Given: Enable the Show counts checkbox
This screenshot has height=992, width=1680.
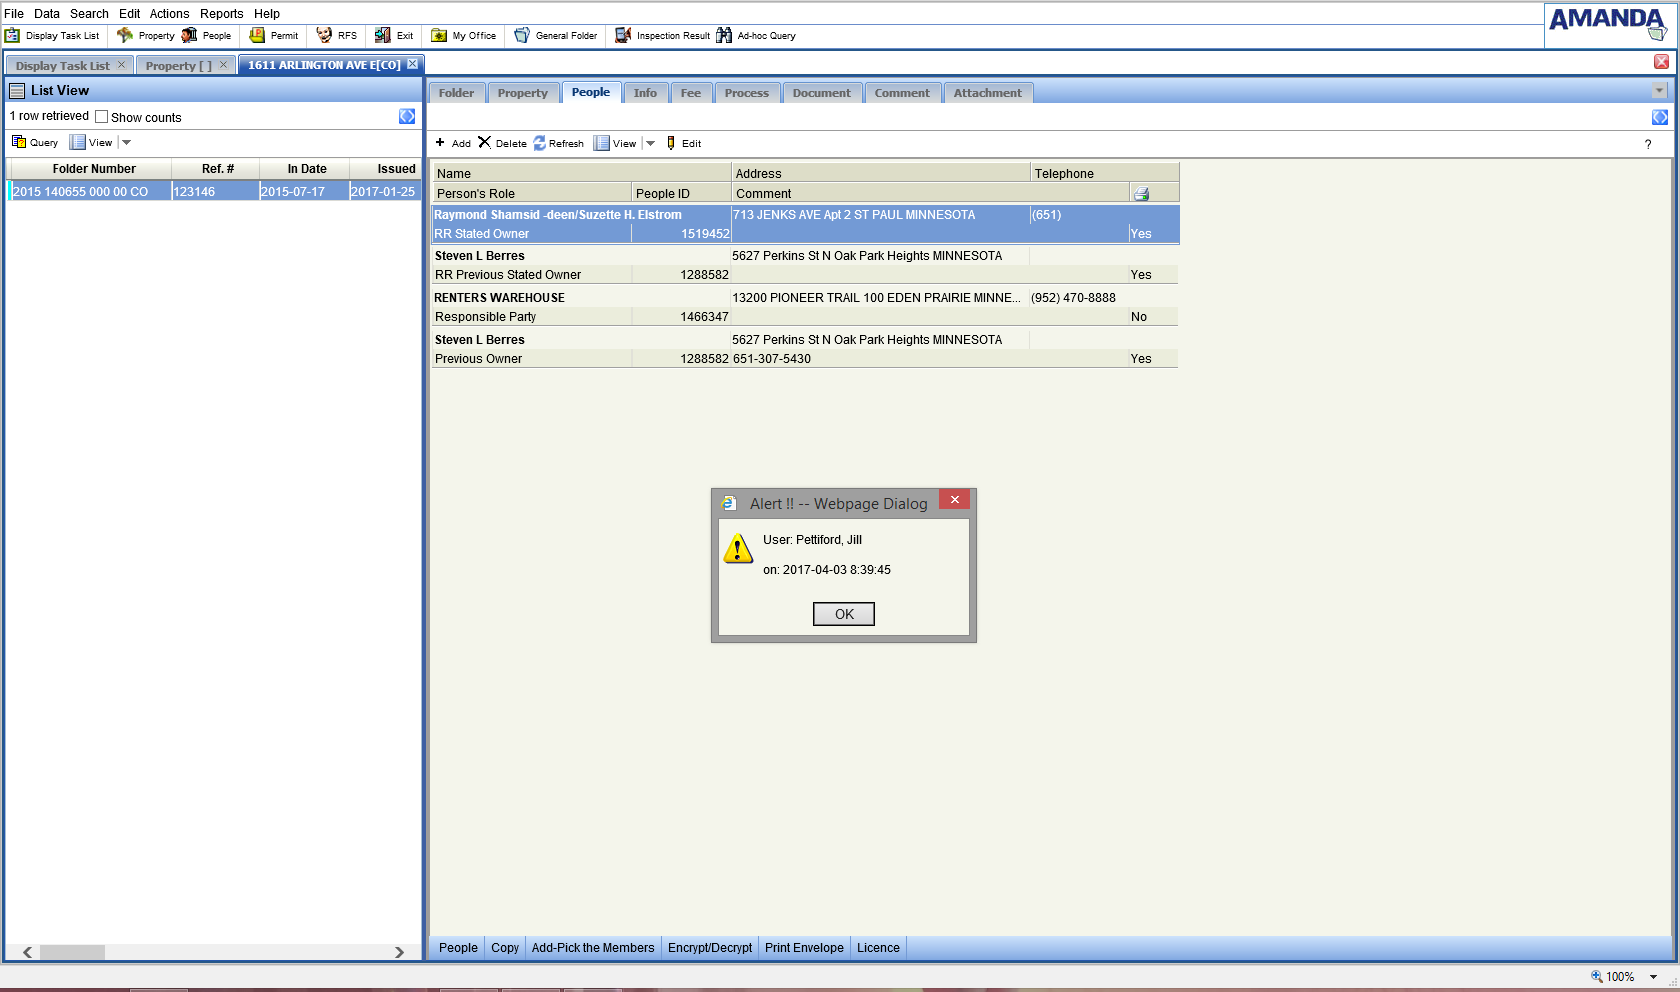Looking at the screenshot, I should coord(102,117).
